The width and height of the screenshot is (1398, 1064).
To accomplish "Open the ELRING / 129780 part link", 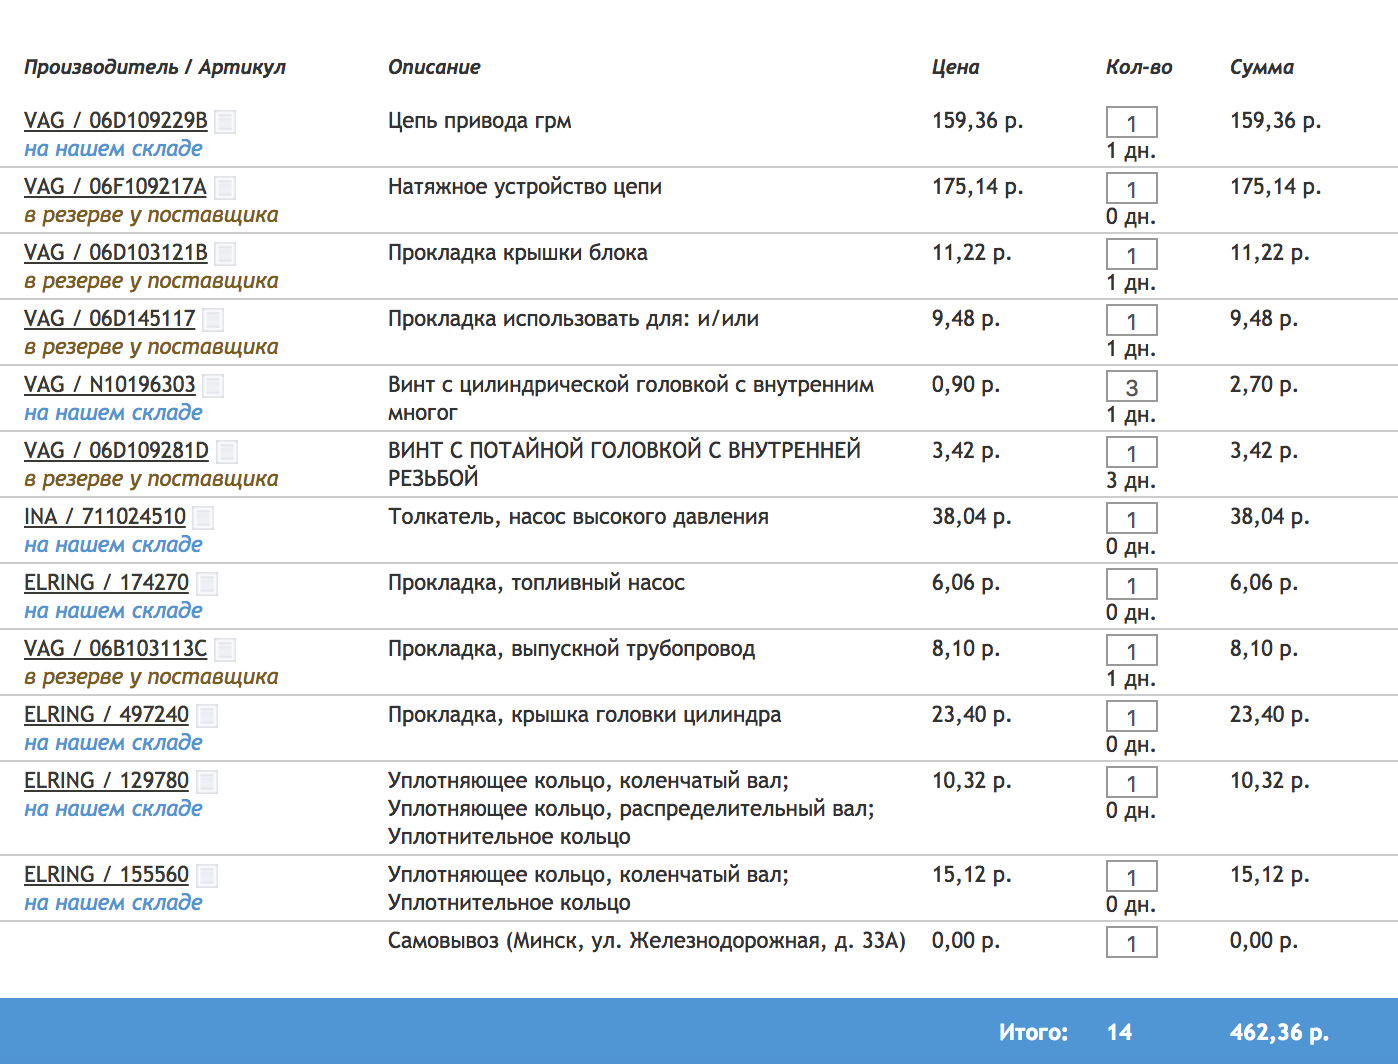I will pyautogui.click(x=106, y=781).
